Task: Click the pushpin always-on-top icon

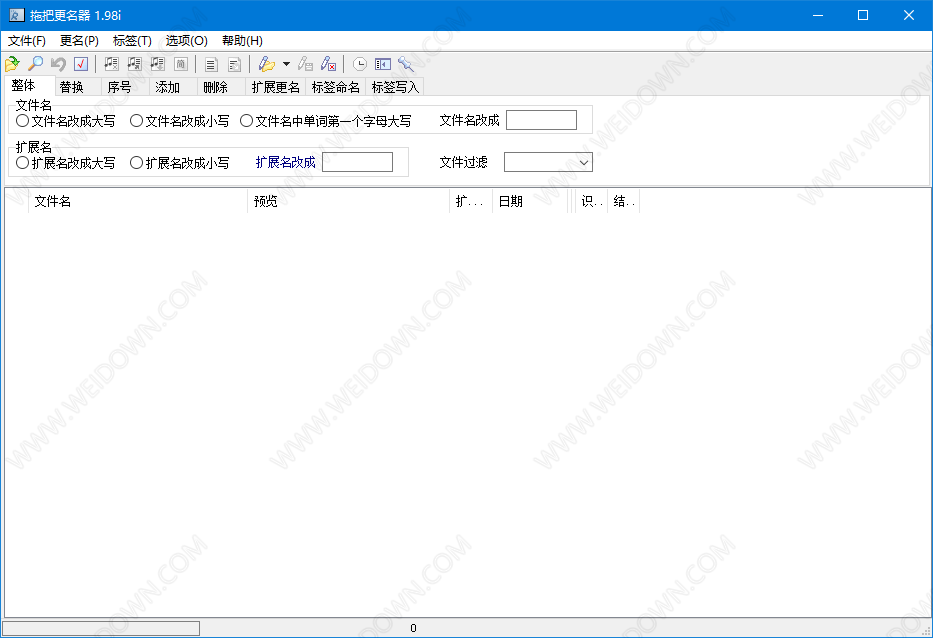Action: click(406, 64)
